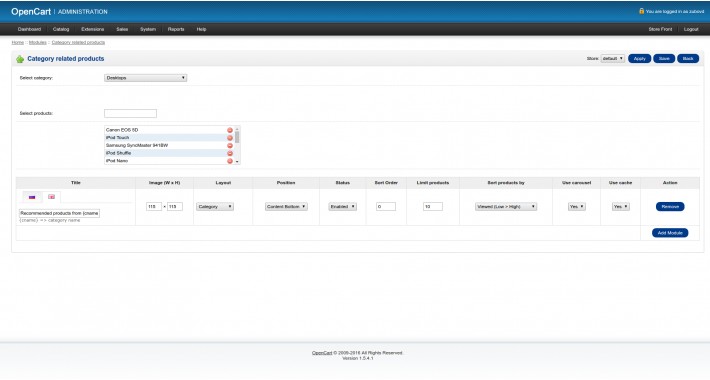
Task: Open the System menu
Action: (148, 29)
